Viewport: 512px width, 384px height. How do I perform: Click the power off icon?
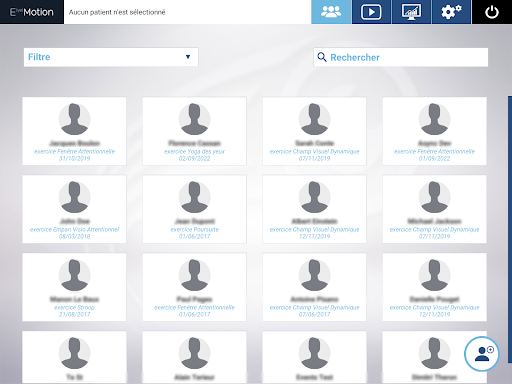coord(492,12)
